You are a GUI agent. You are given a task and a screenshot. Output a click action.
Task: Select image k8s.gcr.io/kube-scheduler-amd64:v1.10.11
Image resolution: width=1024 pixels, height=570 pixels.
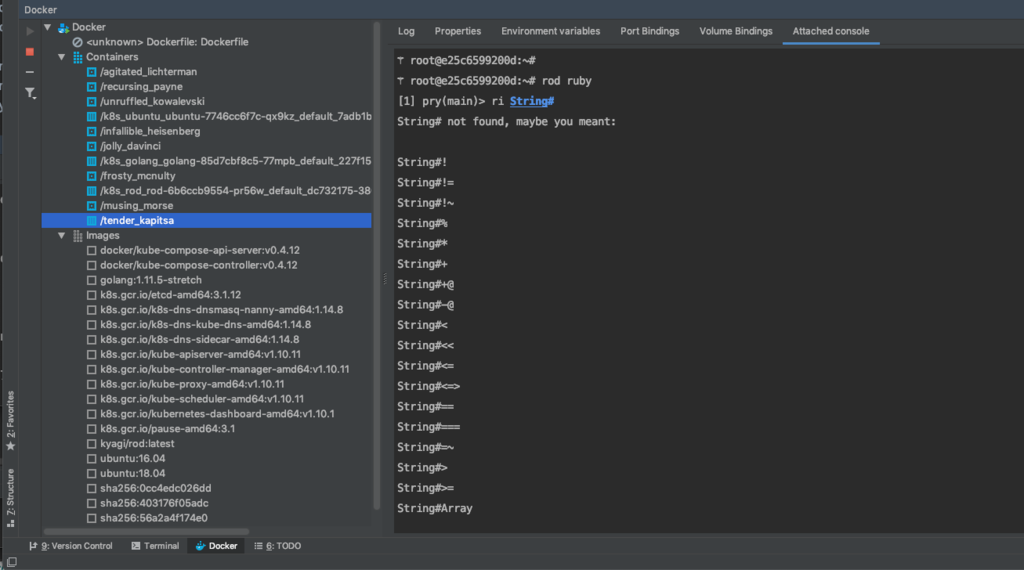[x=202, y=399]
